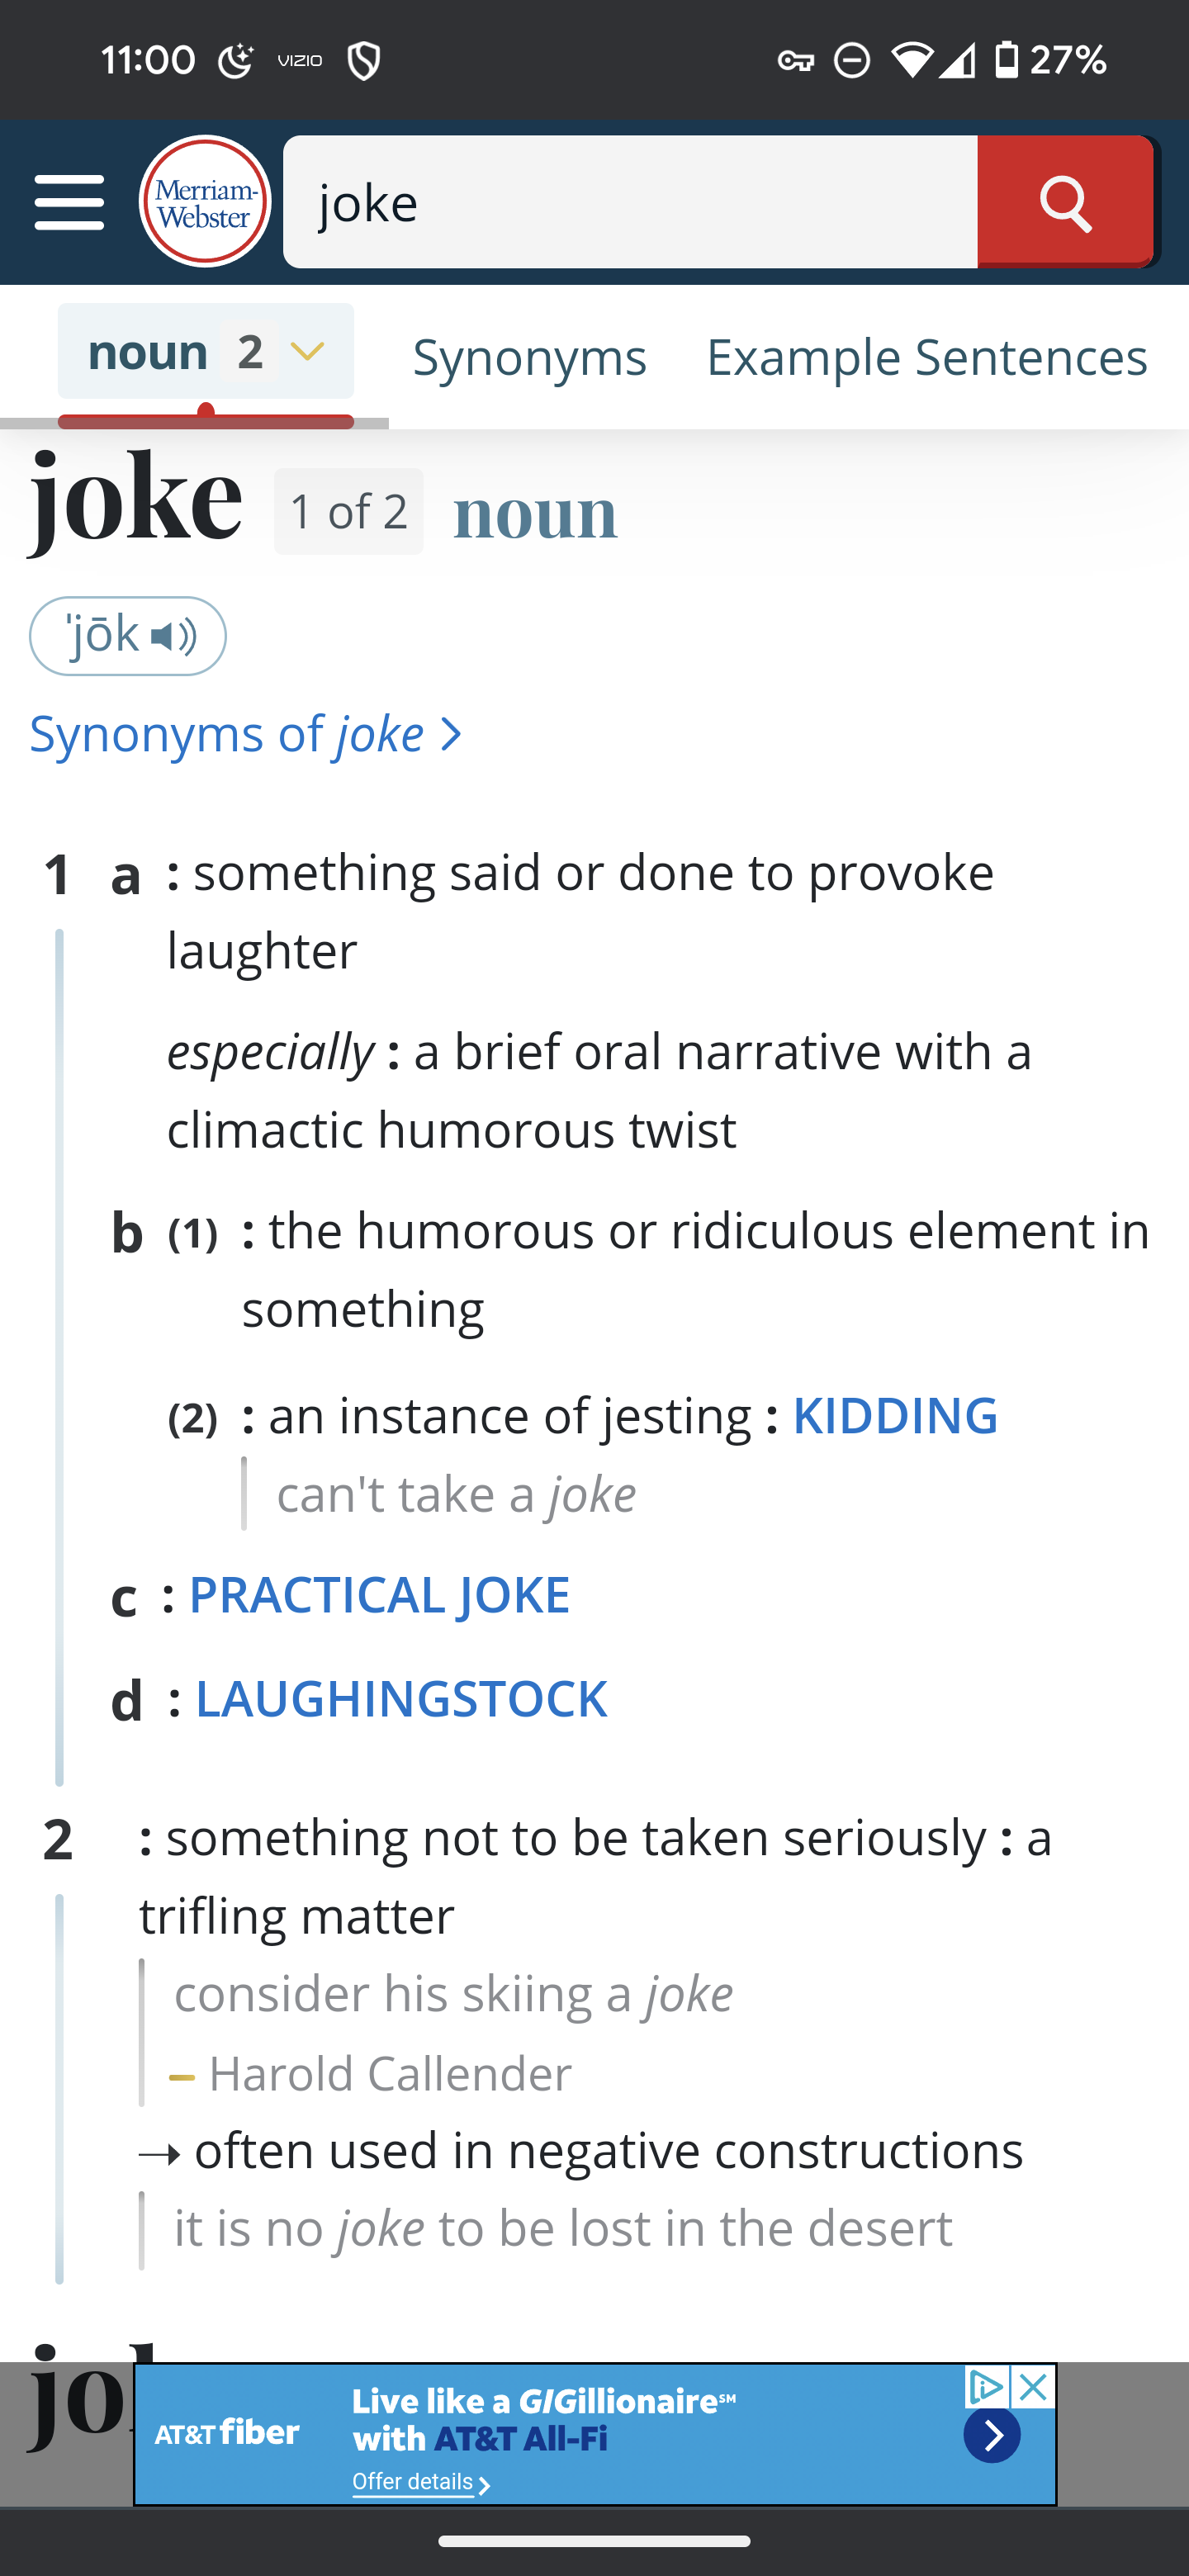
Task: Tap the Merriam-Webster logo
Action: click(205, 201)
